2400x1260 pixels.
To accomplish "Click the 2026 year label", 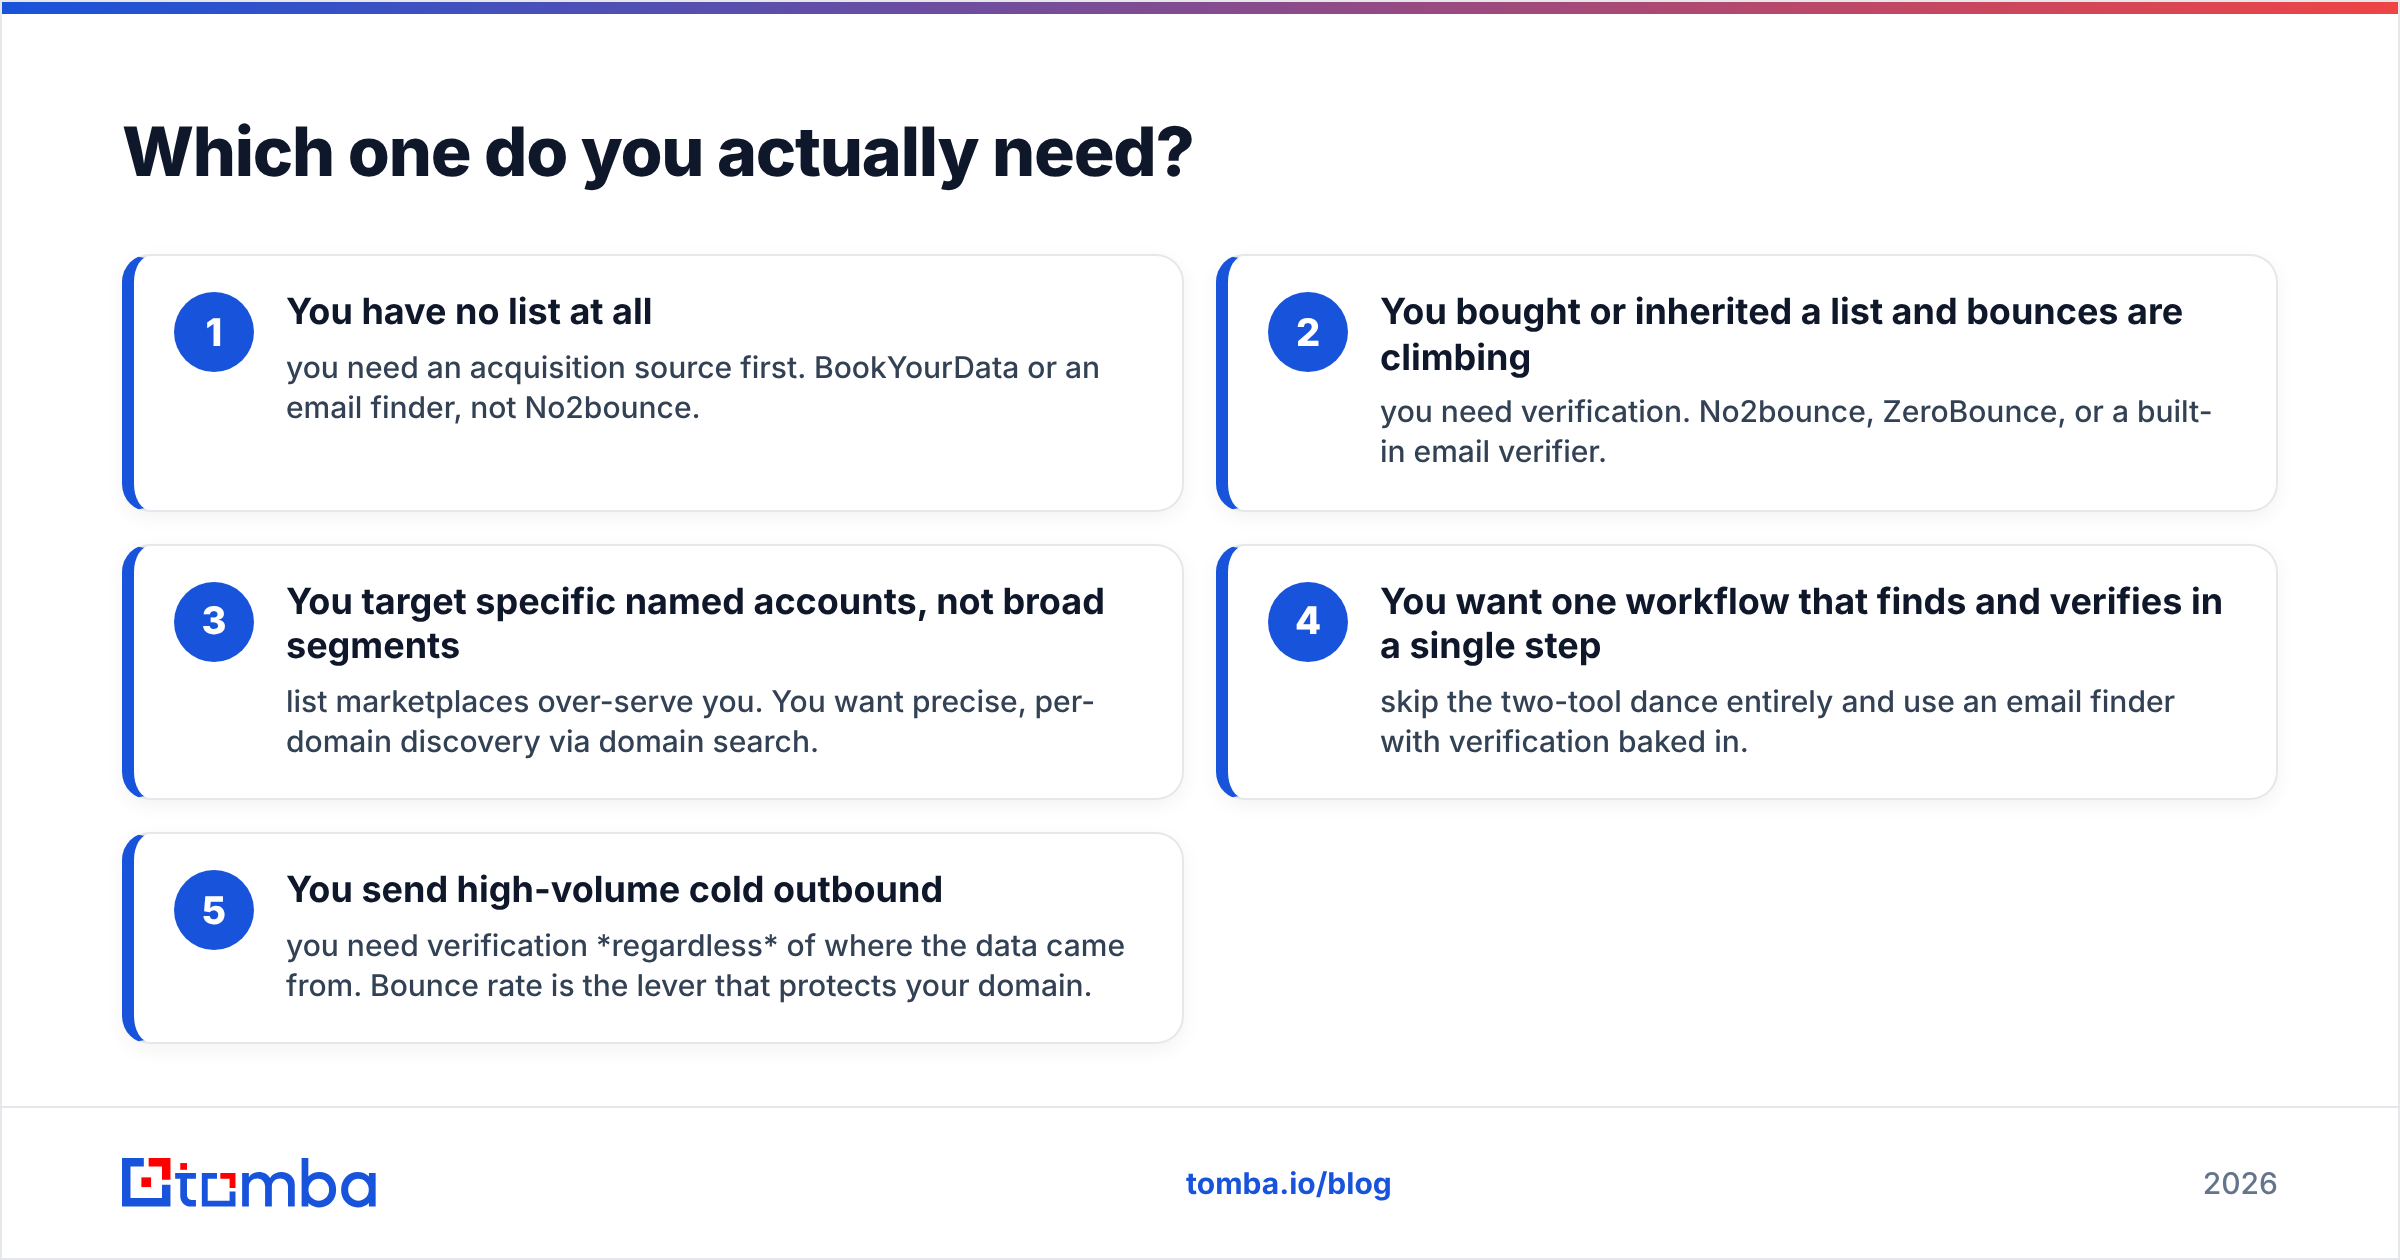I will [2240, 1184].
